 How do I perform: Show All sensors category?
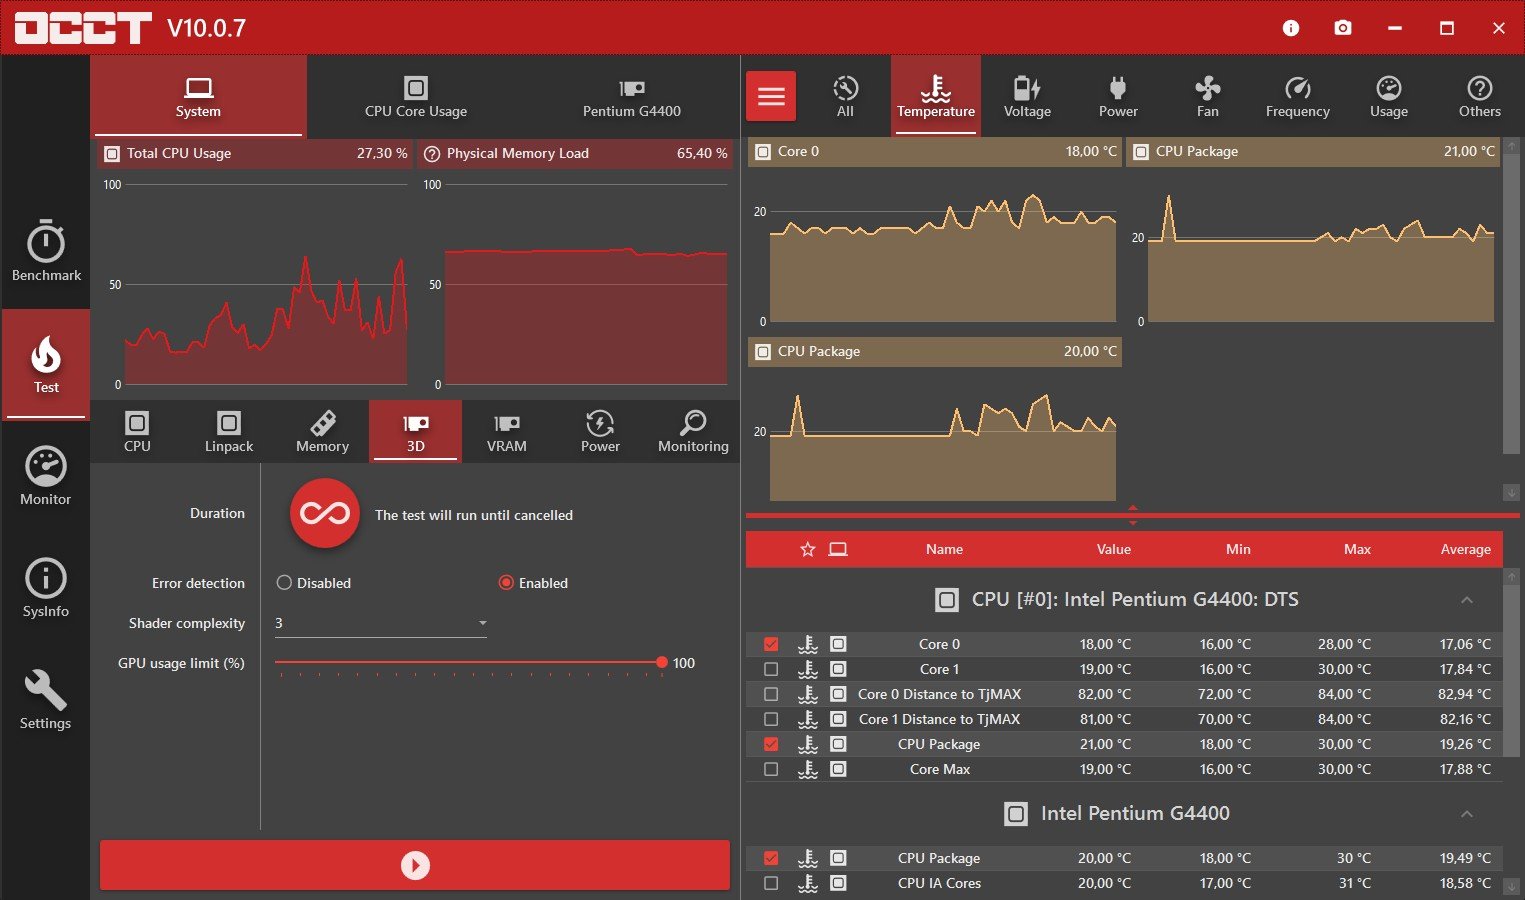(845, 96)
